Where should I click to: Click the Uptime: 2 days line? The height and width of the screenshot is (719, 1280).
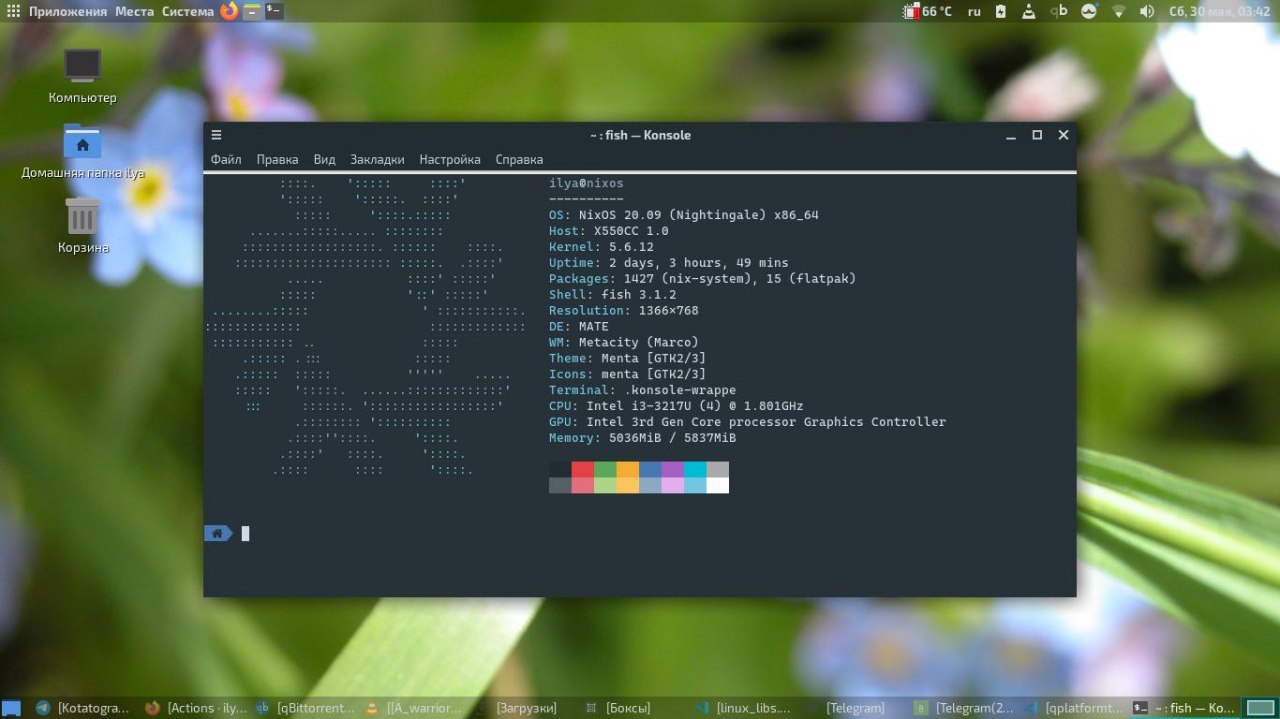coord(668,263)
